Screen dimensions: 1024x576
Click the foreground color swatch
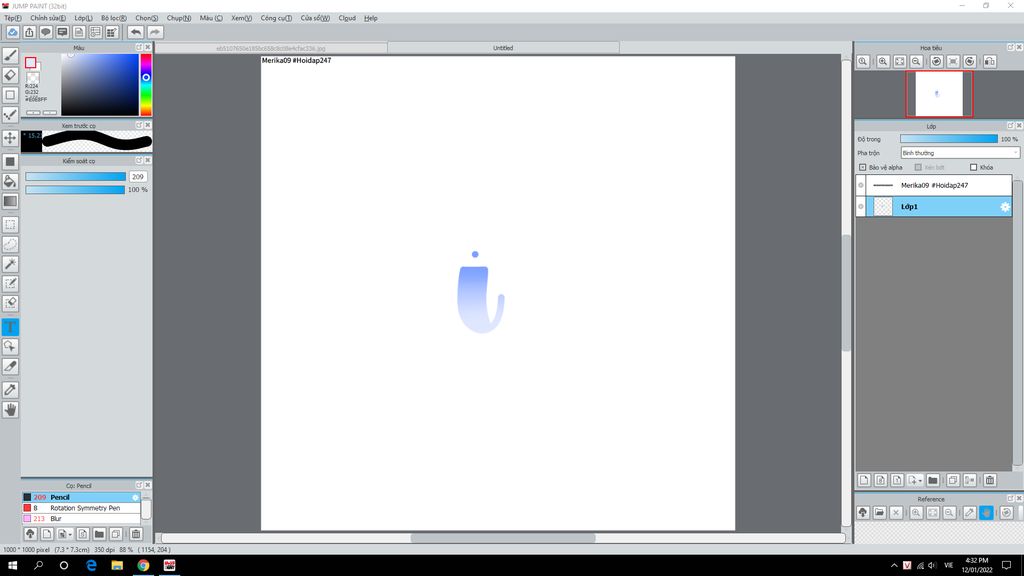[x=31, y=63]
